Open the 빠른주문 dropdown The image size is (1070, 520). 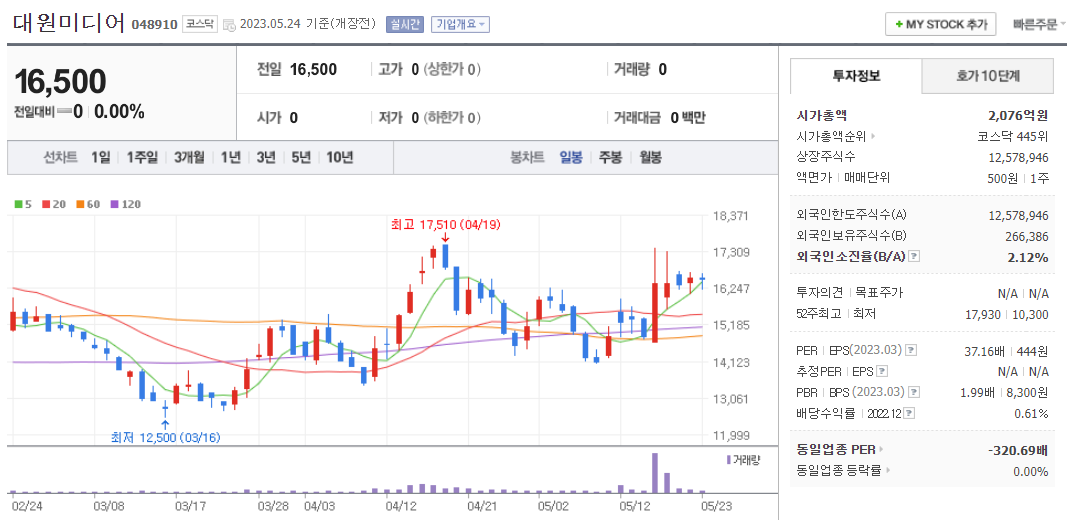click(1040, 24)
